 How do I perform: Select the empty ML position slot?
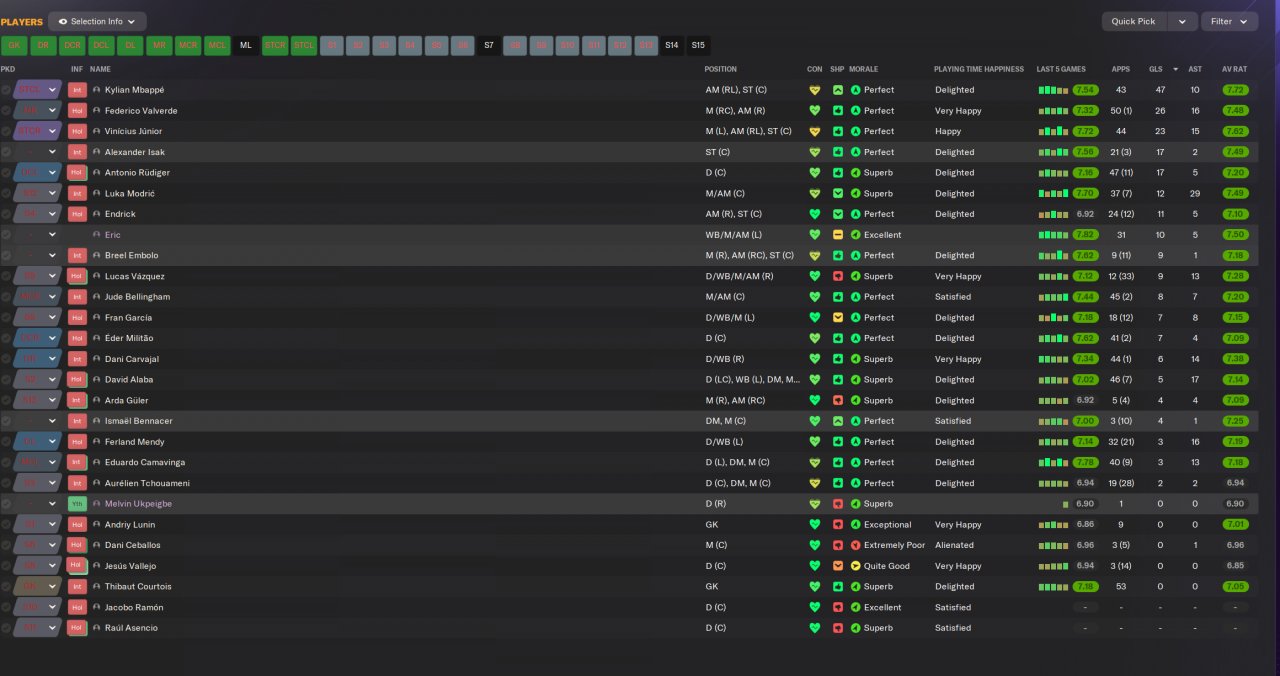[246, 45]
